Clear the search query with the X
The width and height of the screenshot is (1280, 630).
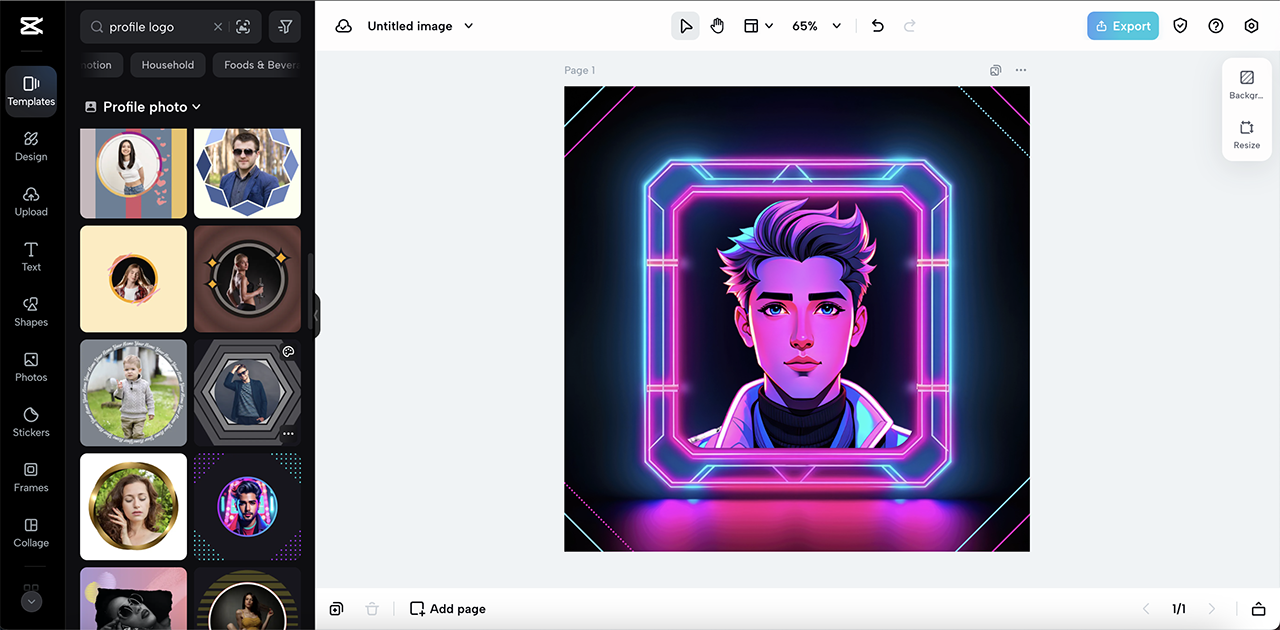coord(218,27)
